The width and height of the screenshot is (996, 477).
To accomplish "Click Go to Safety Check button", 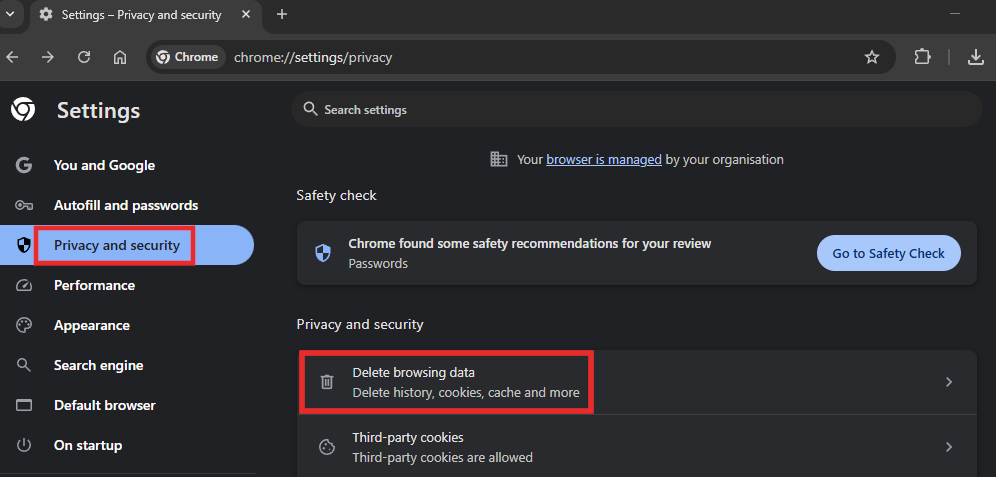I will 888,253.
